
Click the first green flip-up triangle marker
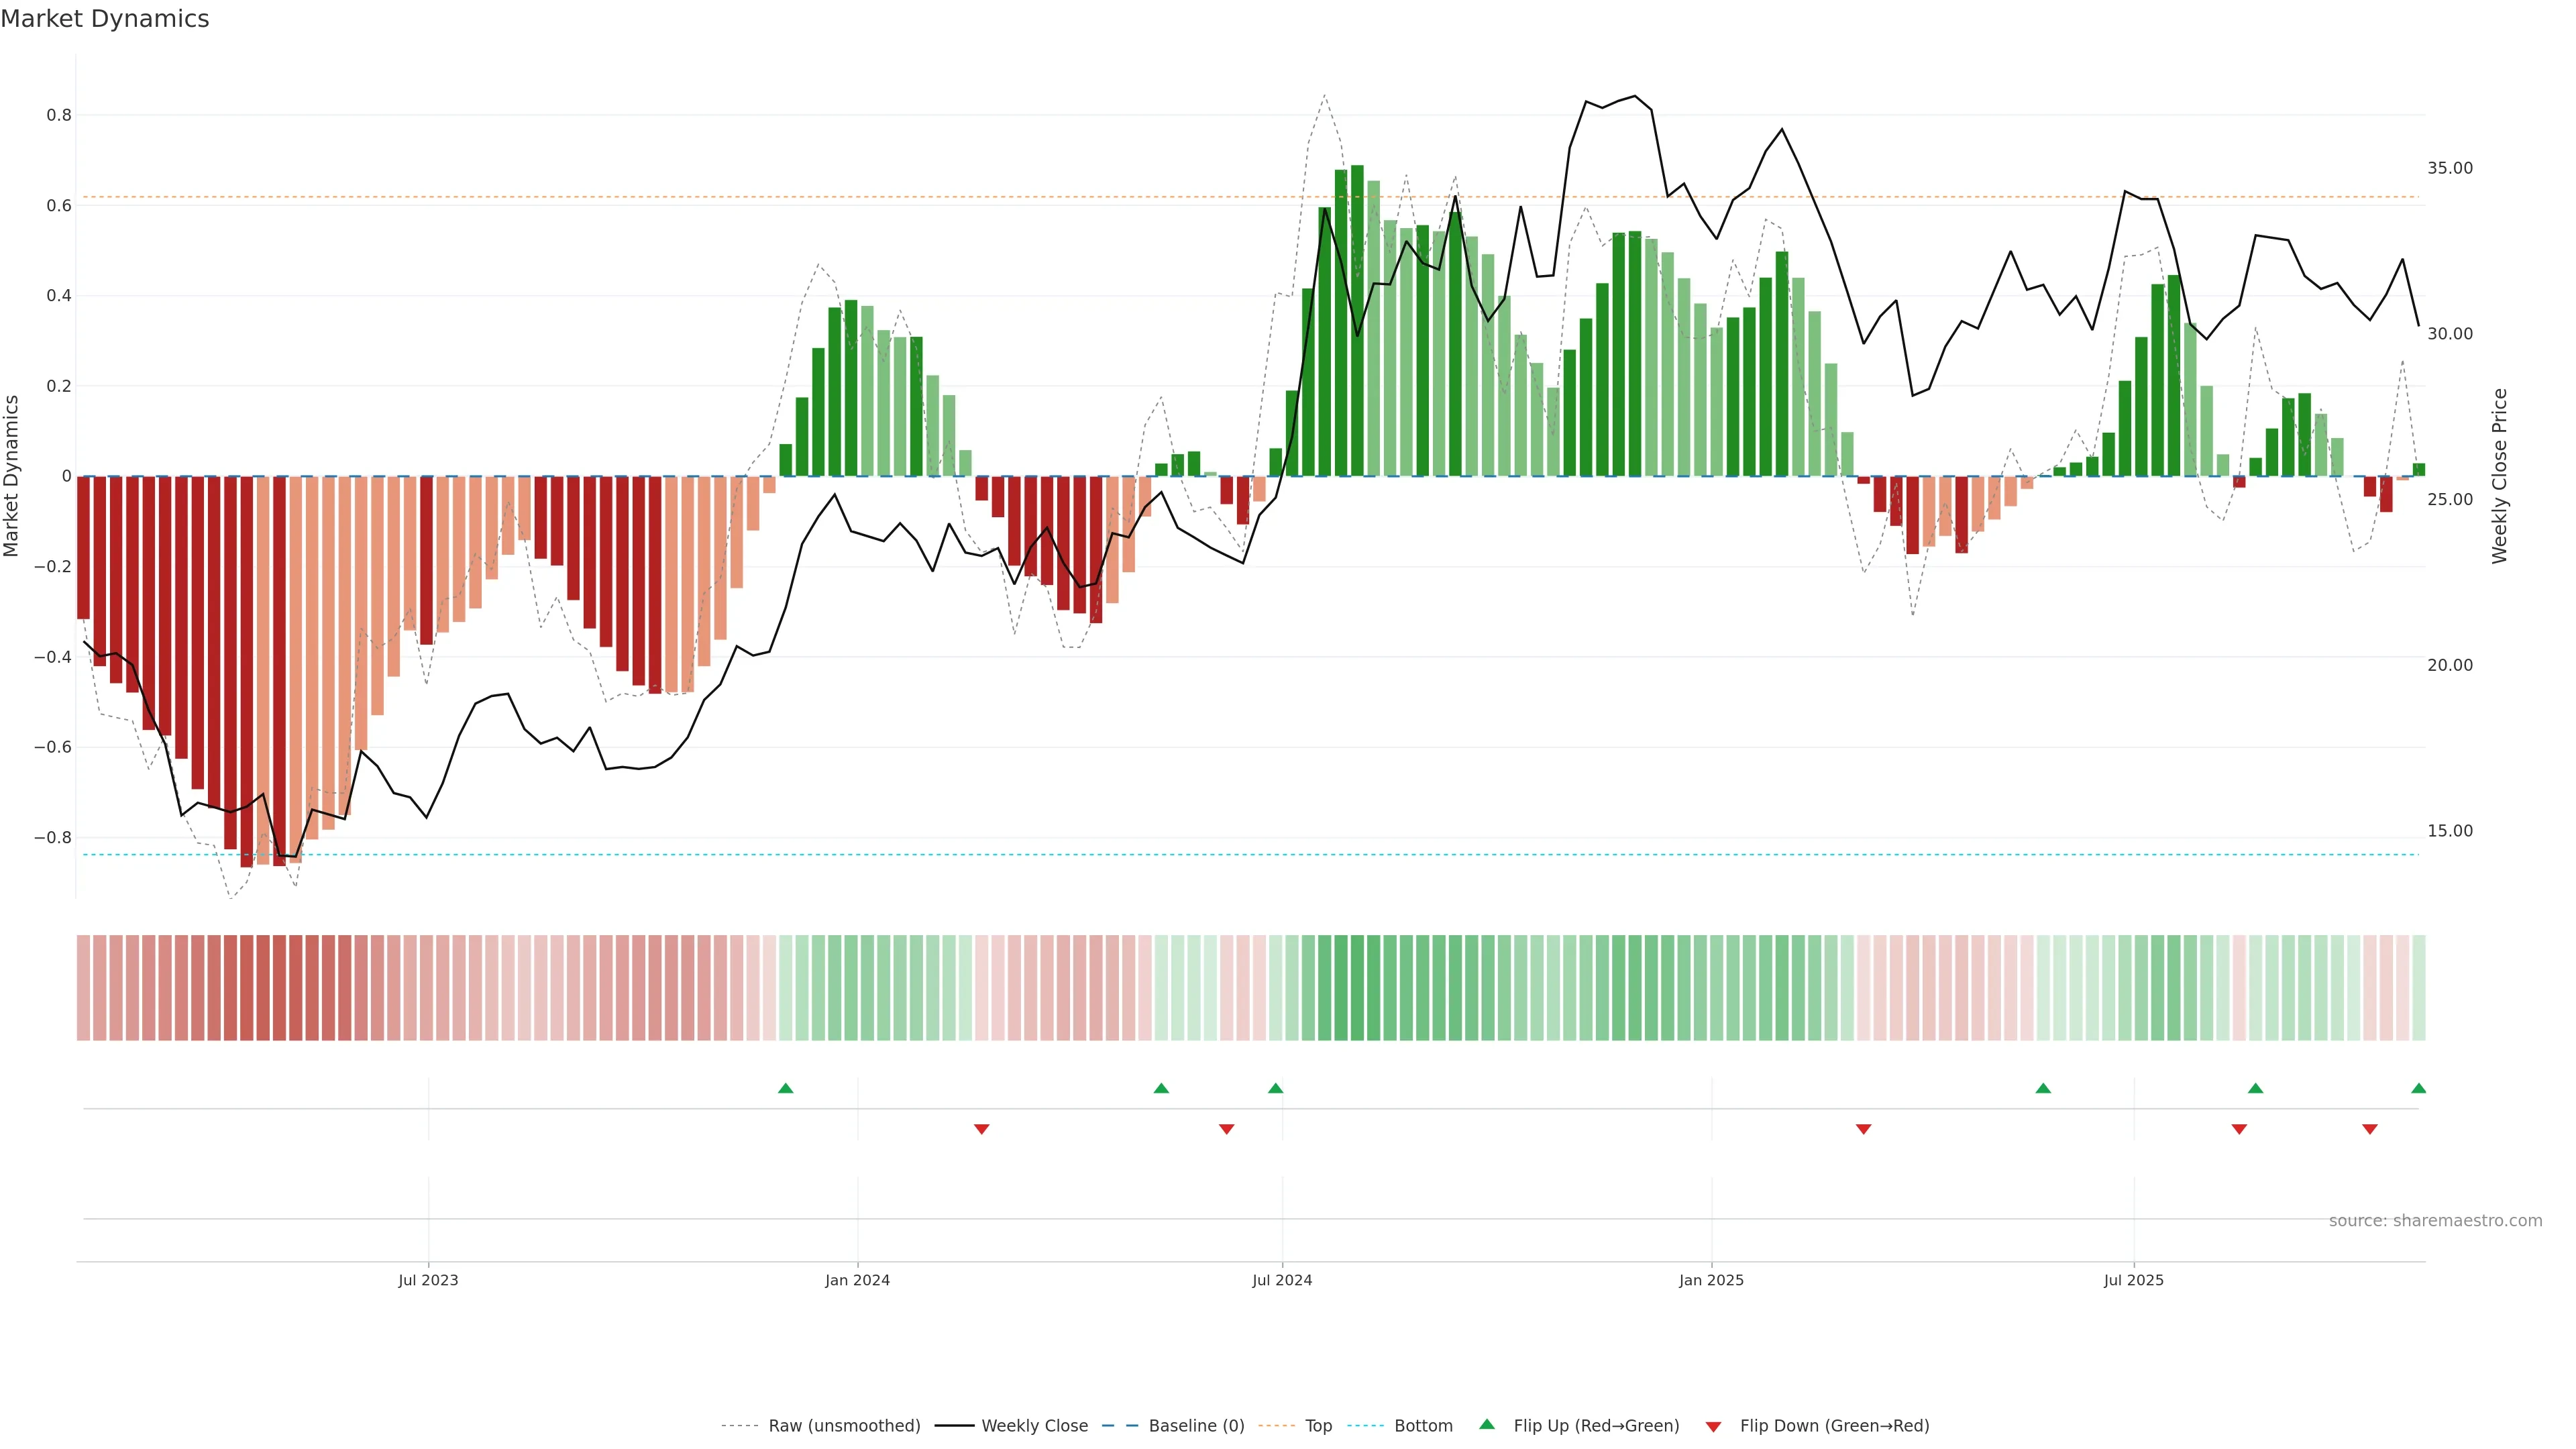point(785,1088)
